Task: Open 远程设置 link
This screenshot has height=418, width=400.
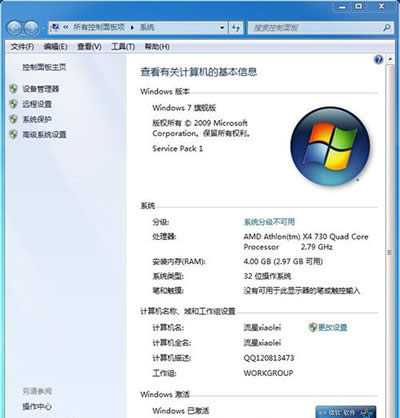Action: (x=37, y=104)
